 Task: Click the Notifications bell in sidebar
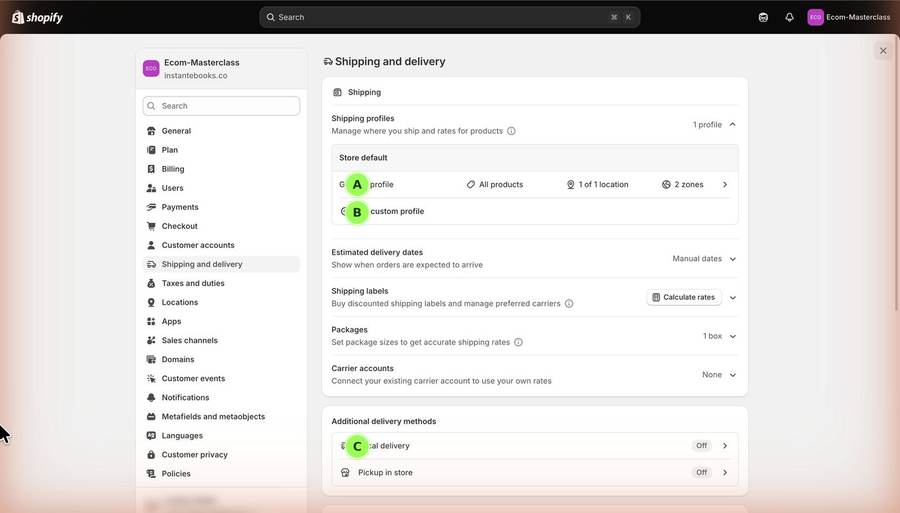coord(151,397)
